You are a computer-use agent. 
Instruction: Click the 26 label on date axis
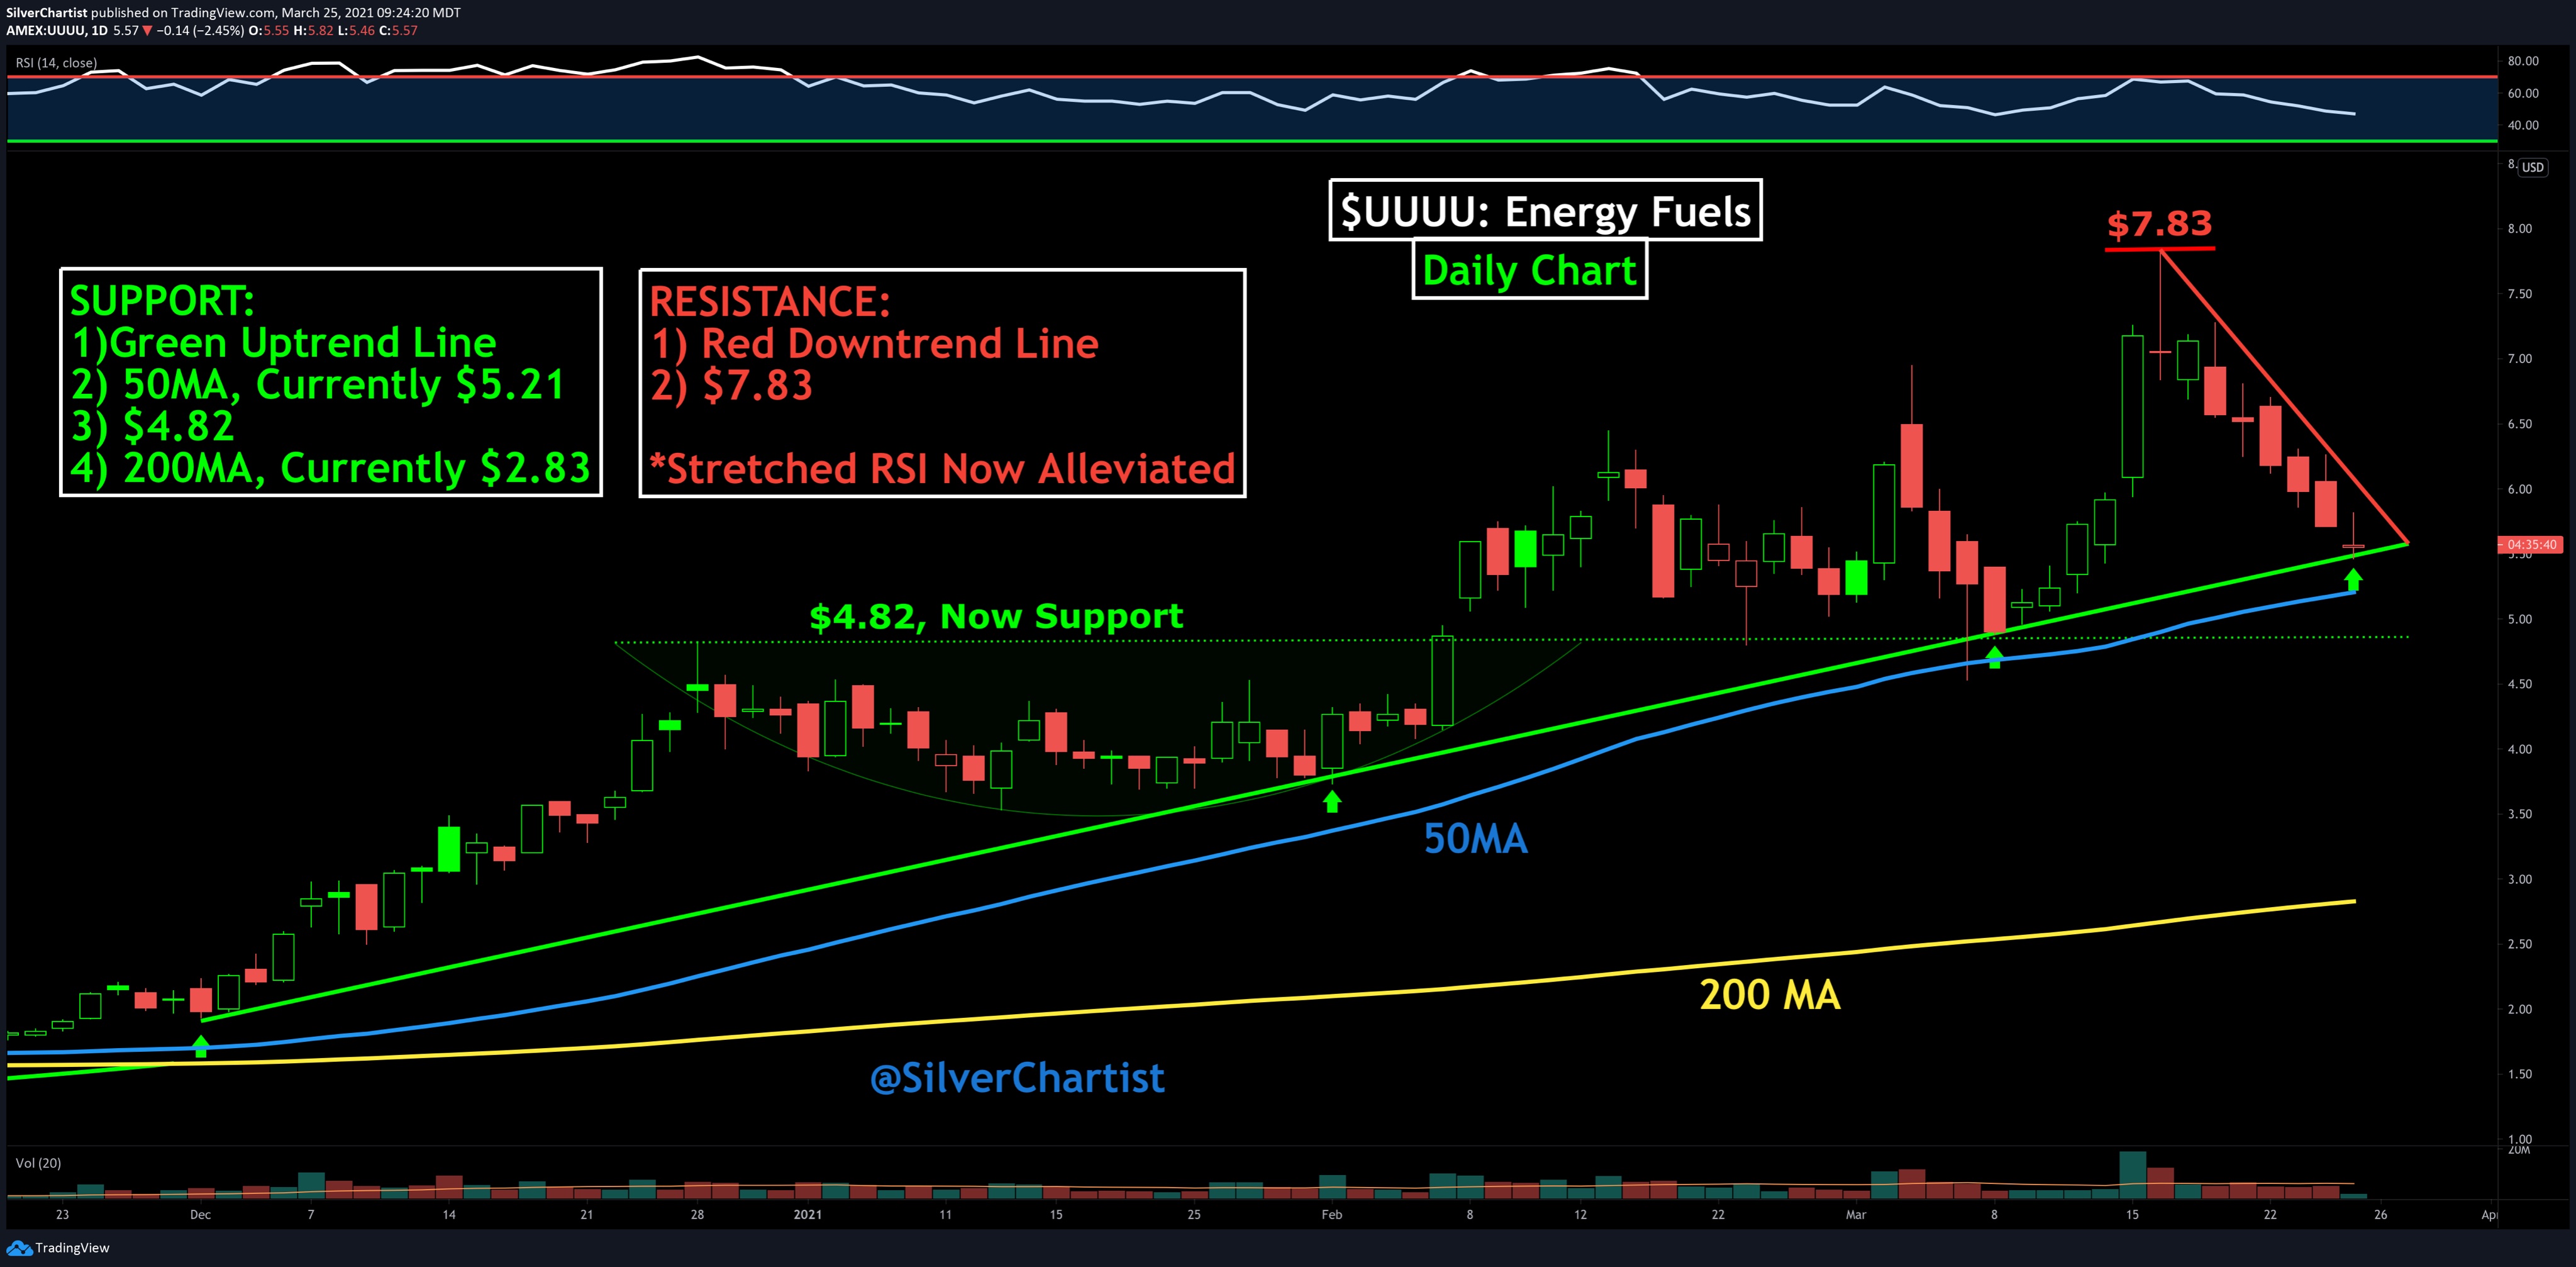2380,1214
